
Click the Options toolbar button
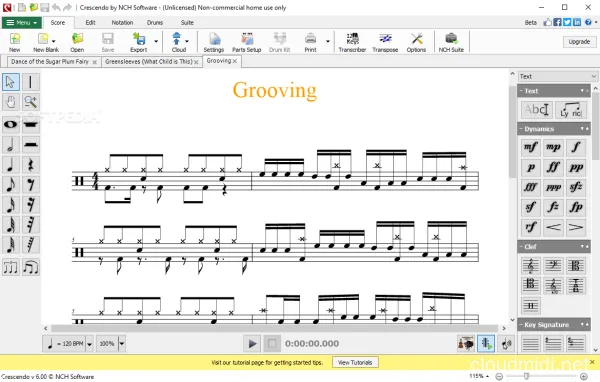[x=416, y=42]
